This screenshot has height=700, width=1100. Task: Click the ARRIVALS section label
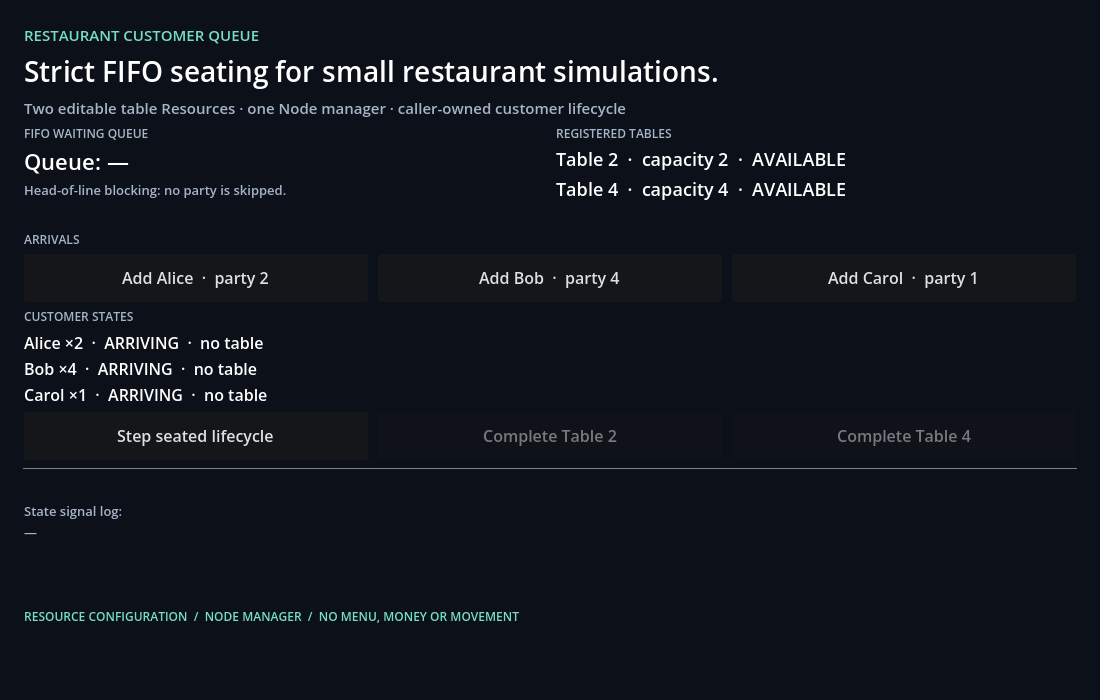[52, 239]
